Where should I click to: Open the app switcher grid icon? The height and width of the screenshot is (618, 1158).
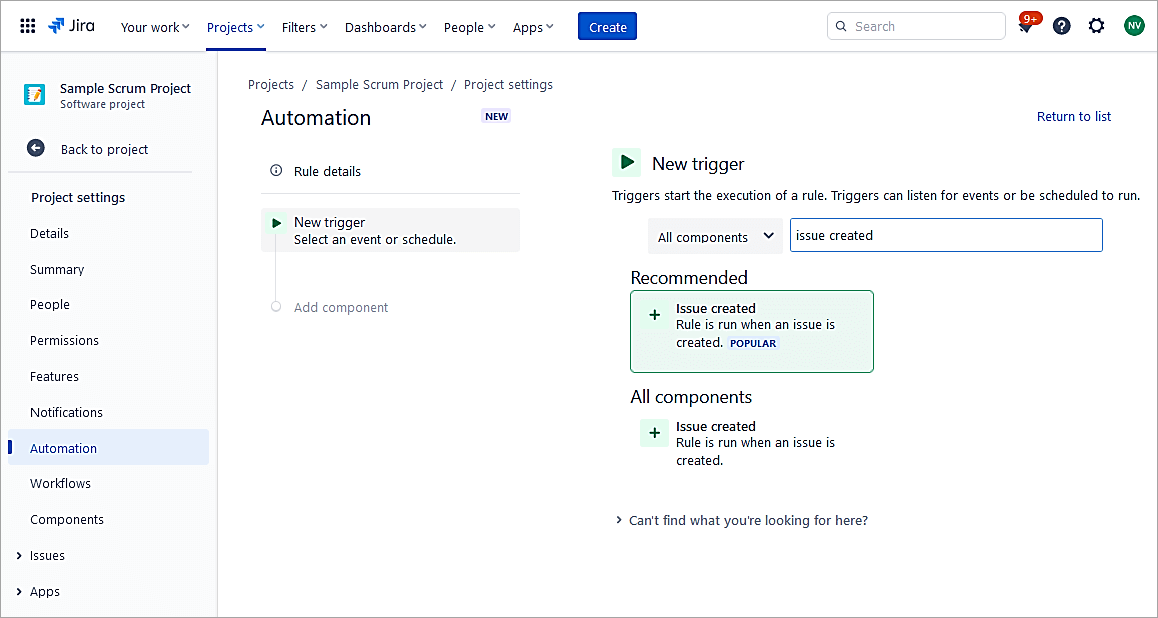tap(28, 27)
